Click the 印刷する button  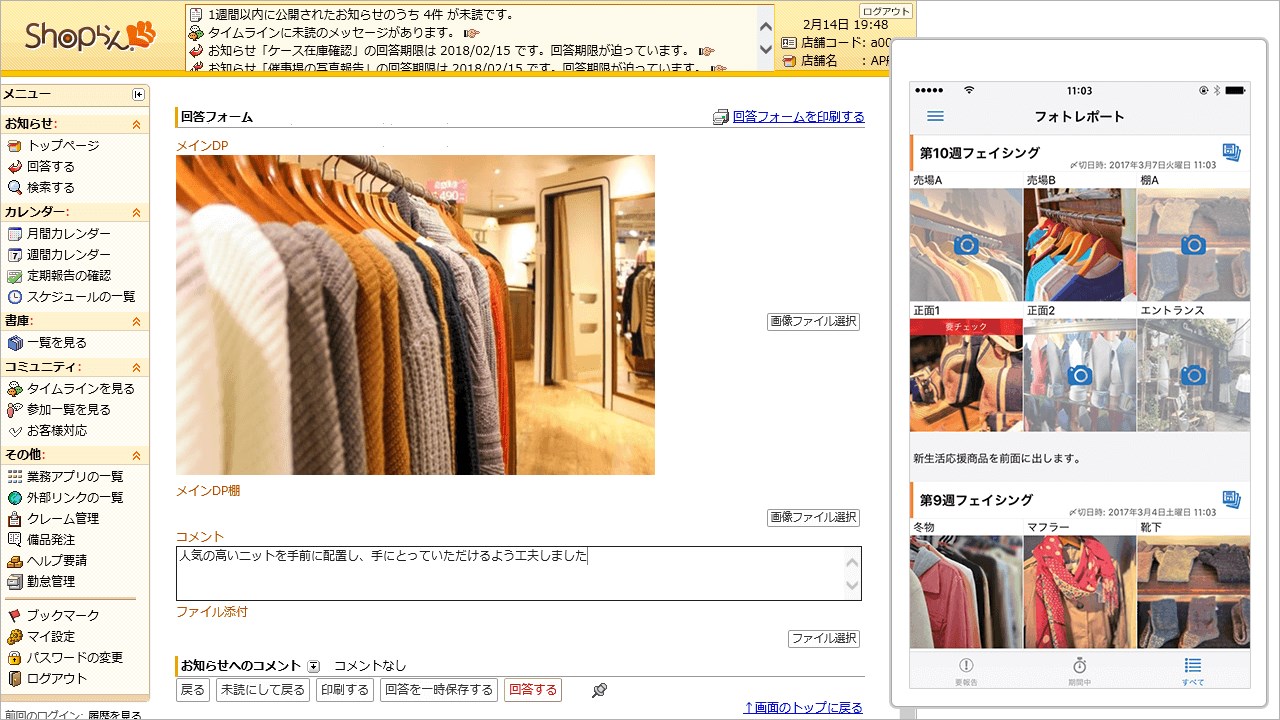point(345,690)
